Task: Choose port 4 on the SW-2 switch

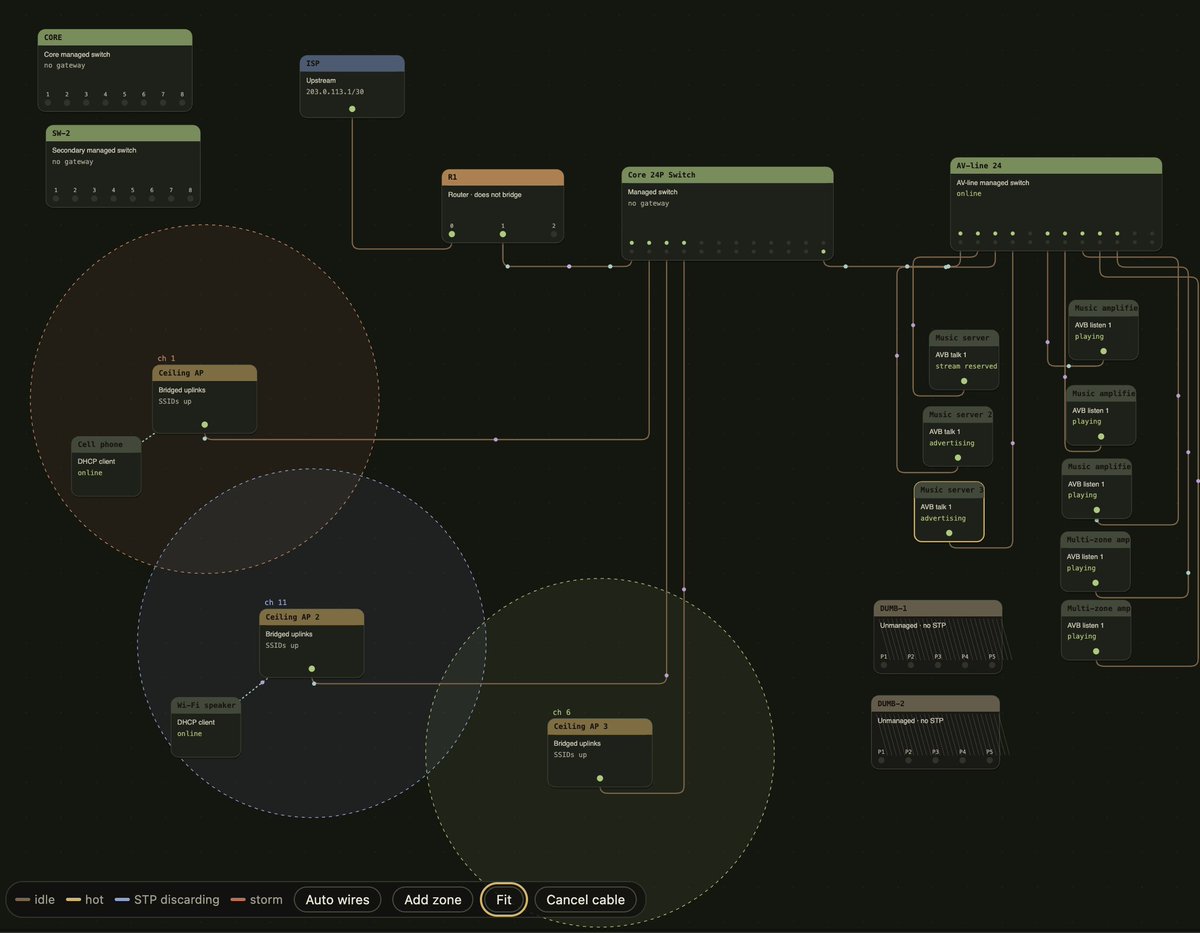Action: (x=114, y=198)
